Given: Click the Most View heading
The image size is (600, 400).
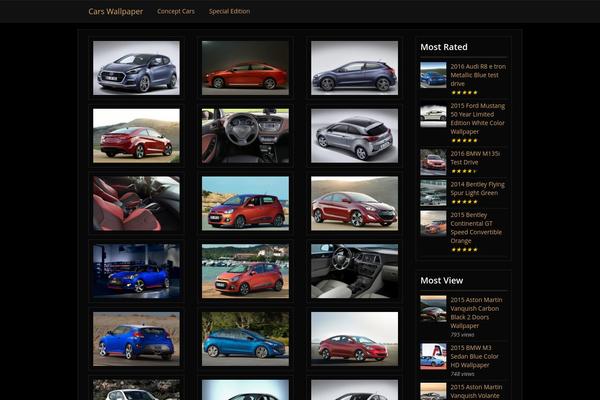Looking at the screenshot, I should 442,281.
